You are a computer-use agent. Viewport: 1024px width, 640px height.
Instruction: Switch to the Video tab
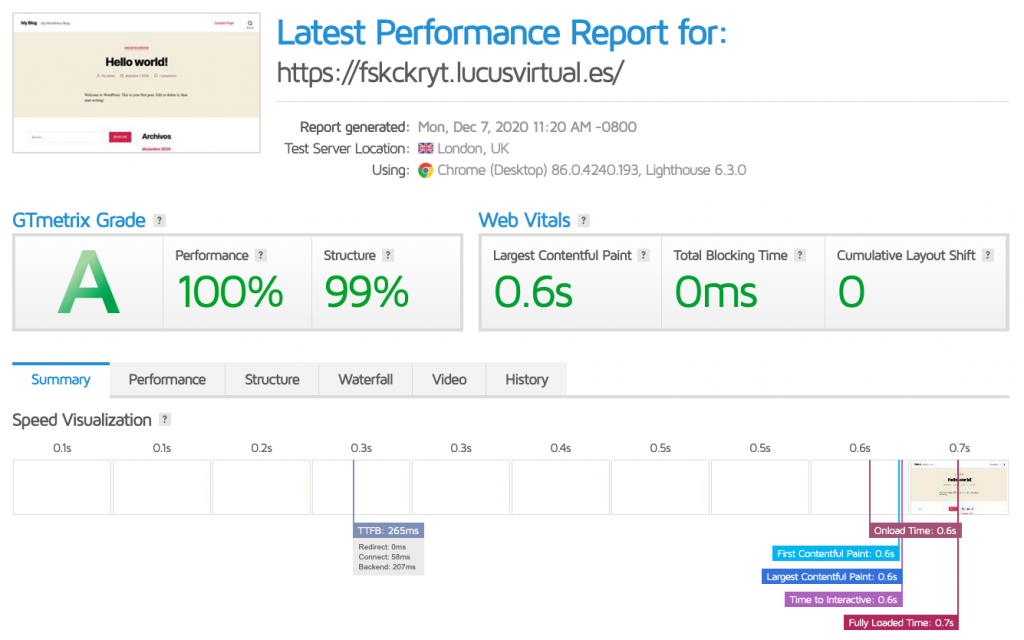[449, 379]
